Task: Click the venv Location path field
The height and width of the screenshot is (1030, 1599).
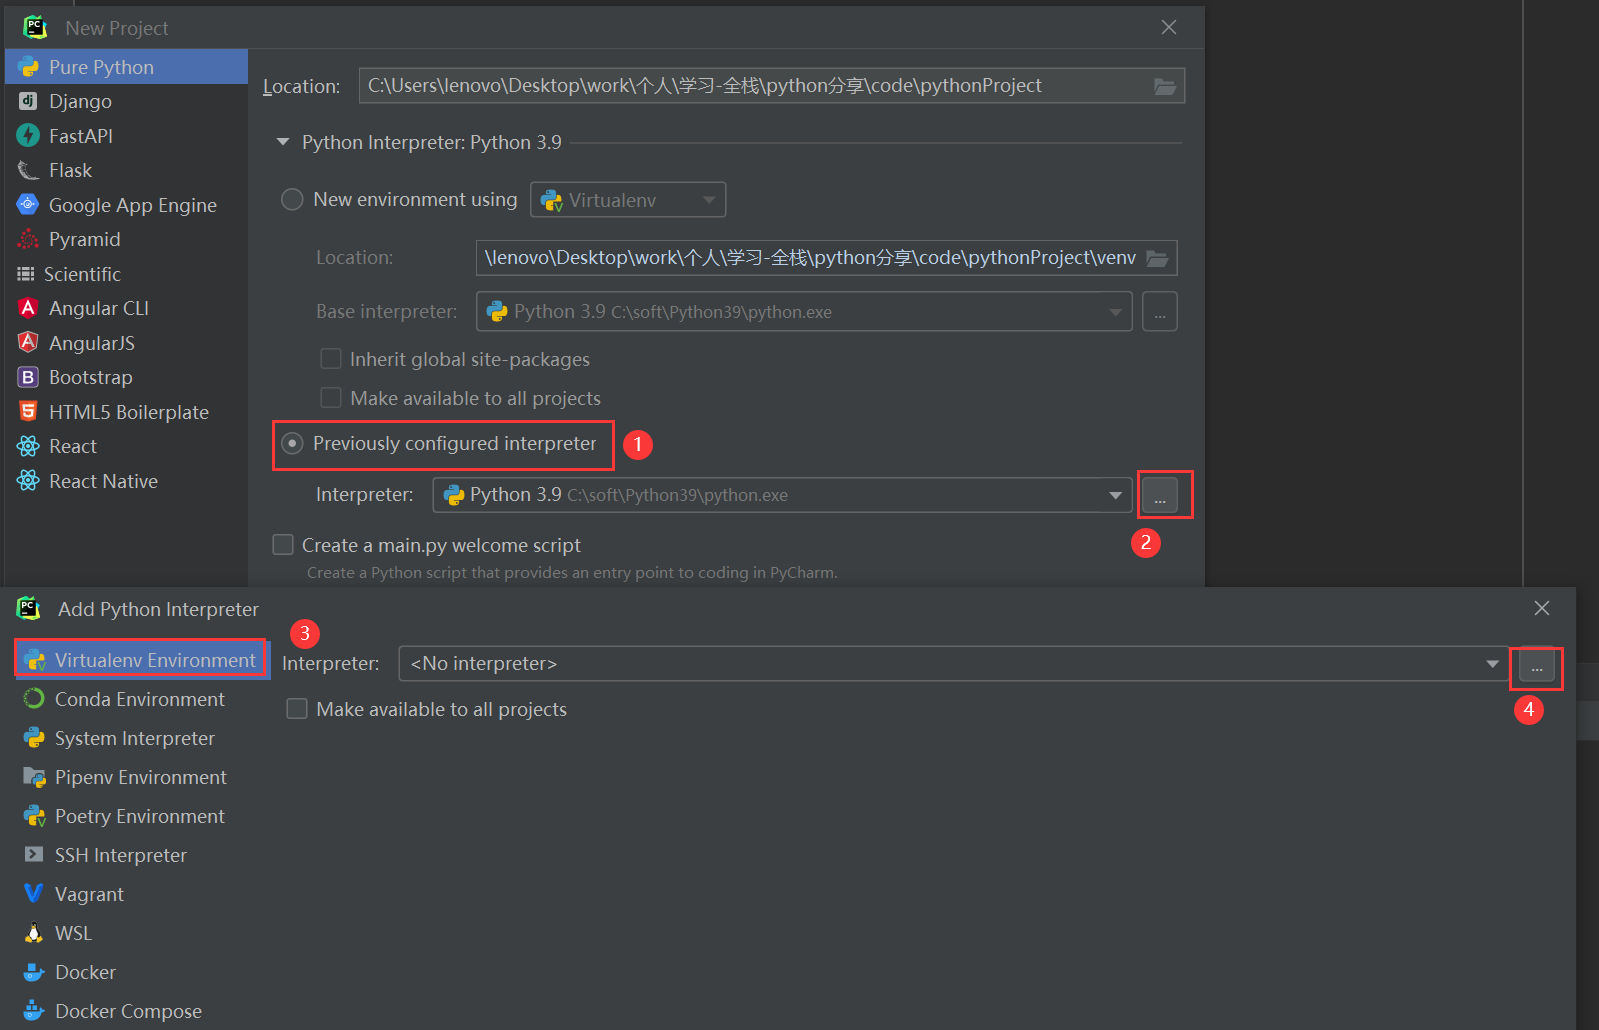Action: click(x=827, y=258)
